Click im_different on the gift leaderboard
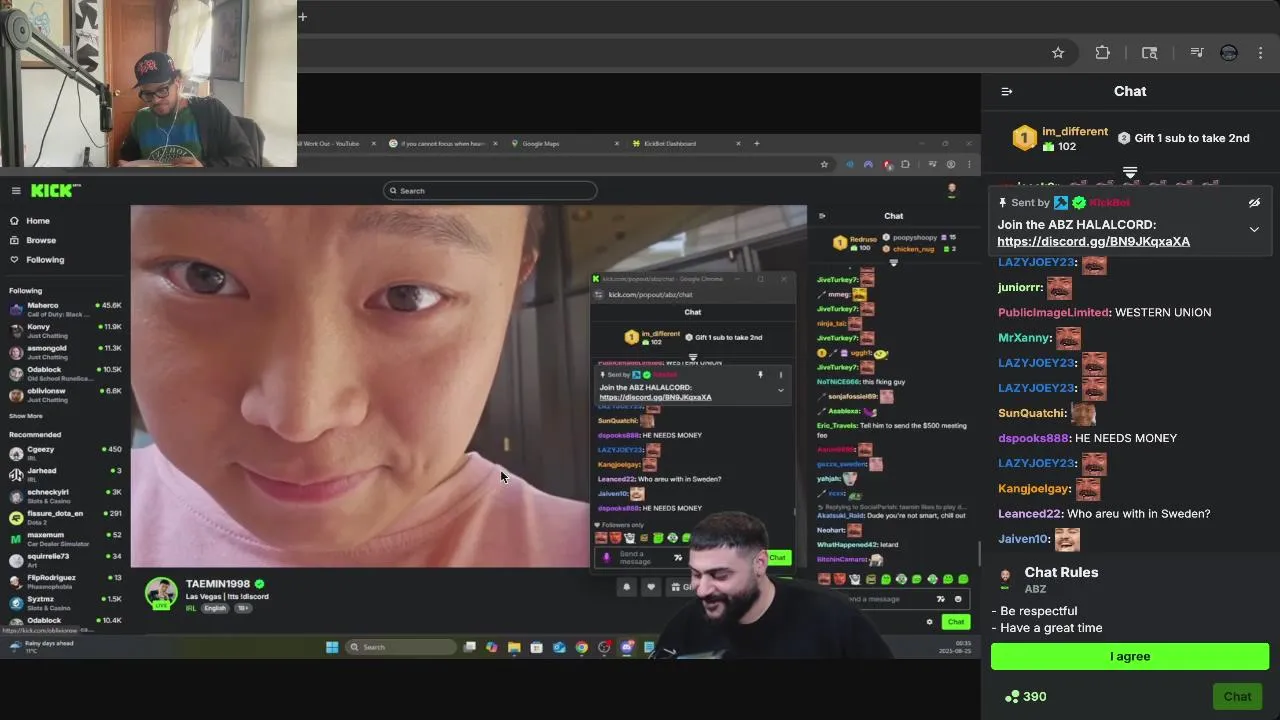This screenshot has width=1280, height=720. (1075, 131)
